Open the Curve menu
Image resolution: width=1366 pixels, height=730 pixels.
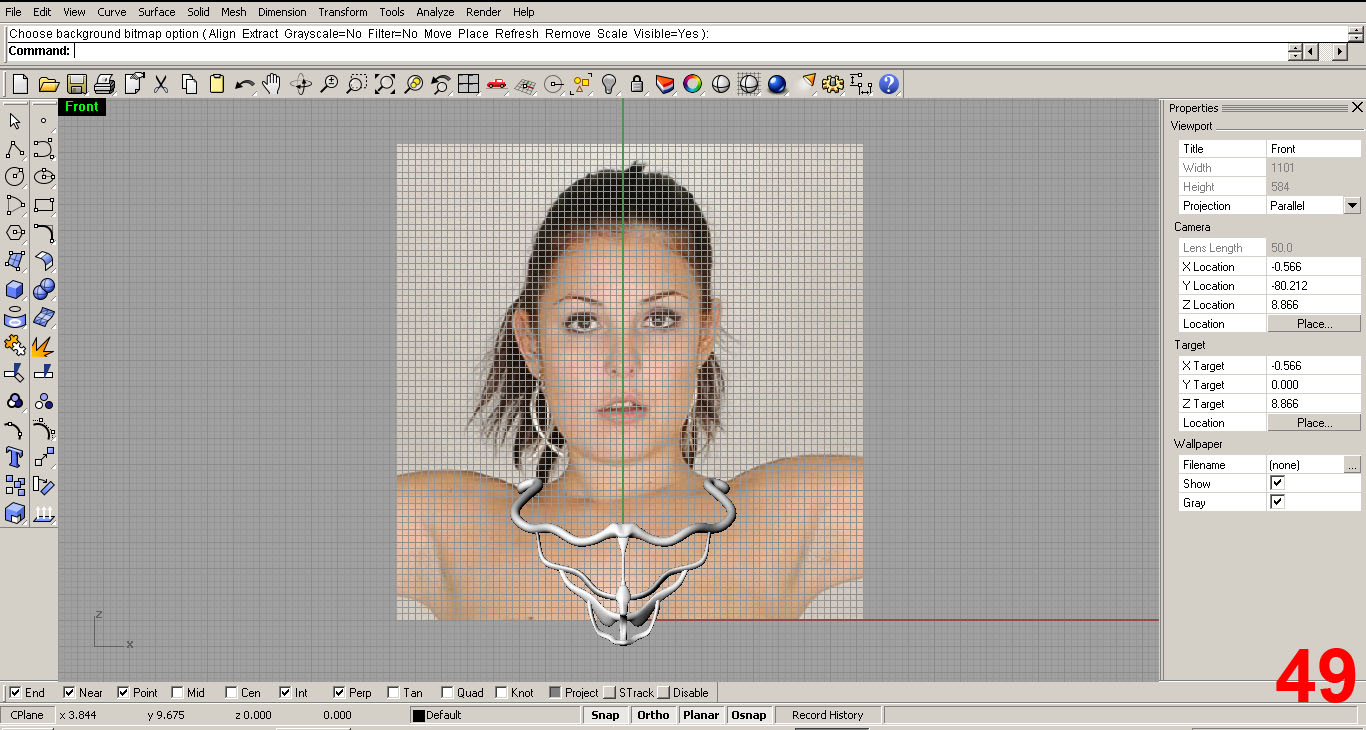(112, 12)
